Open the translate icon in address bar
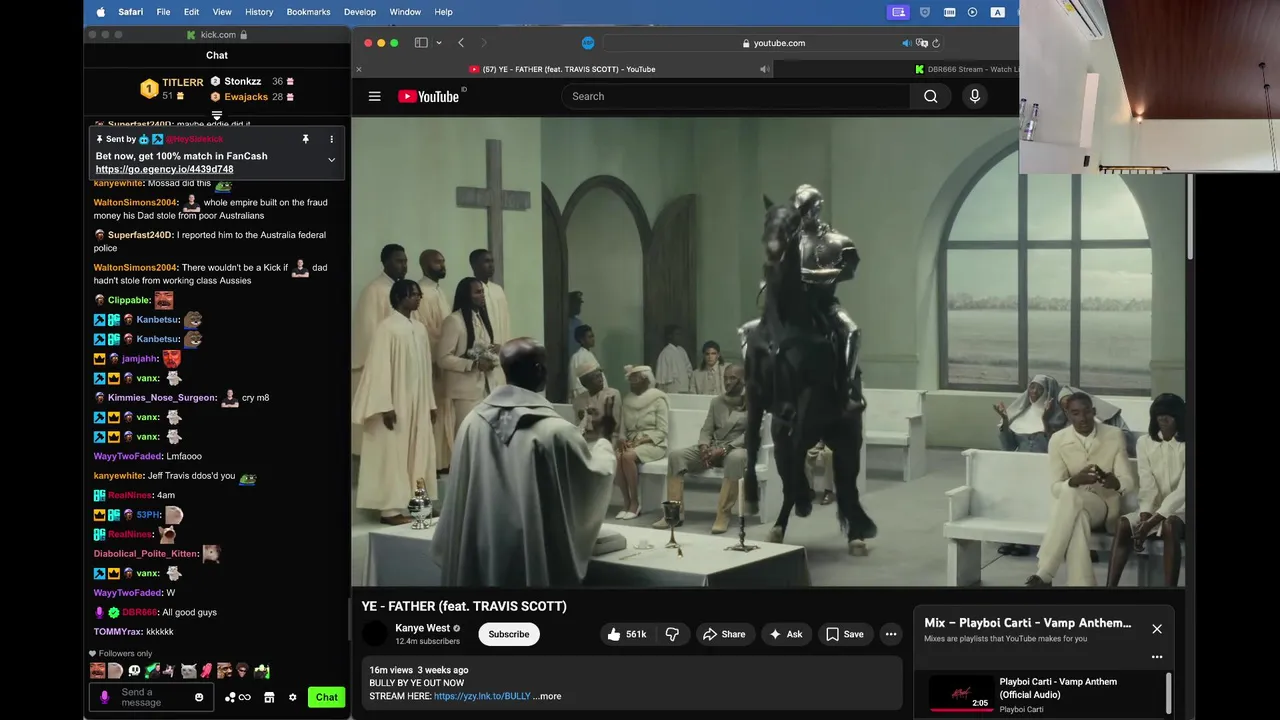Viewport: 1280px width, 720px height. (921, 43)
